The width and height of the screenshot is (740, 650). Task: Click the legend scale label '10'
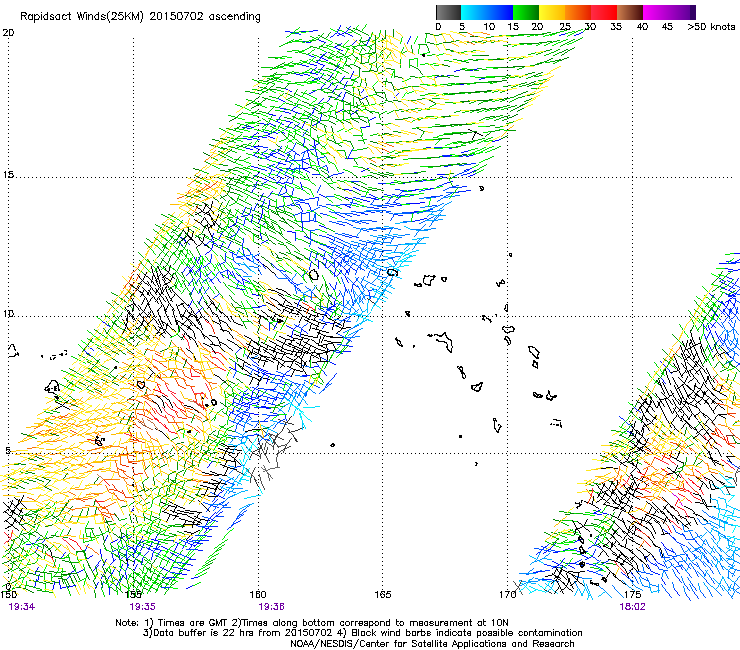[x=489, y=27]
